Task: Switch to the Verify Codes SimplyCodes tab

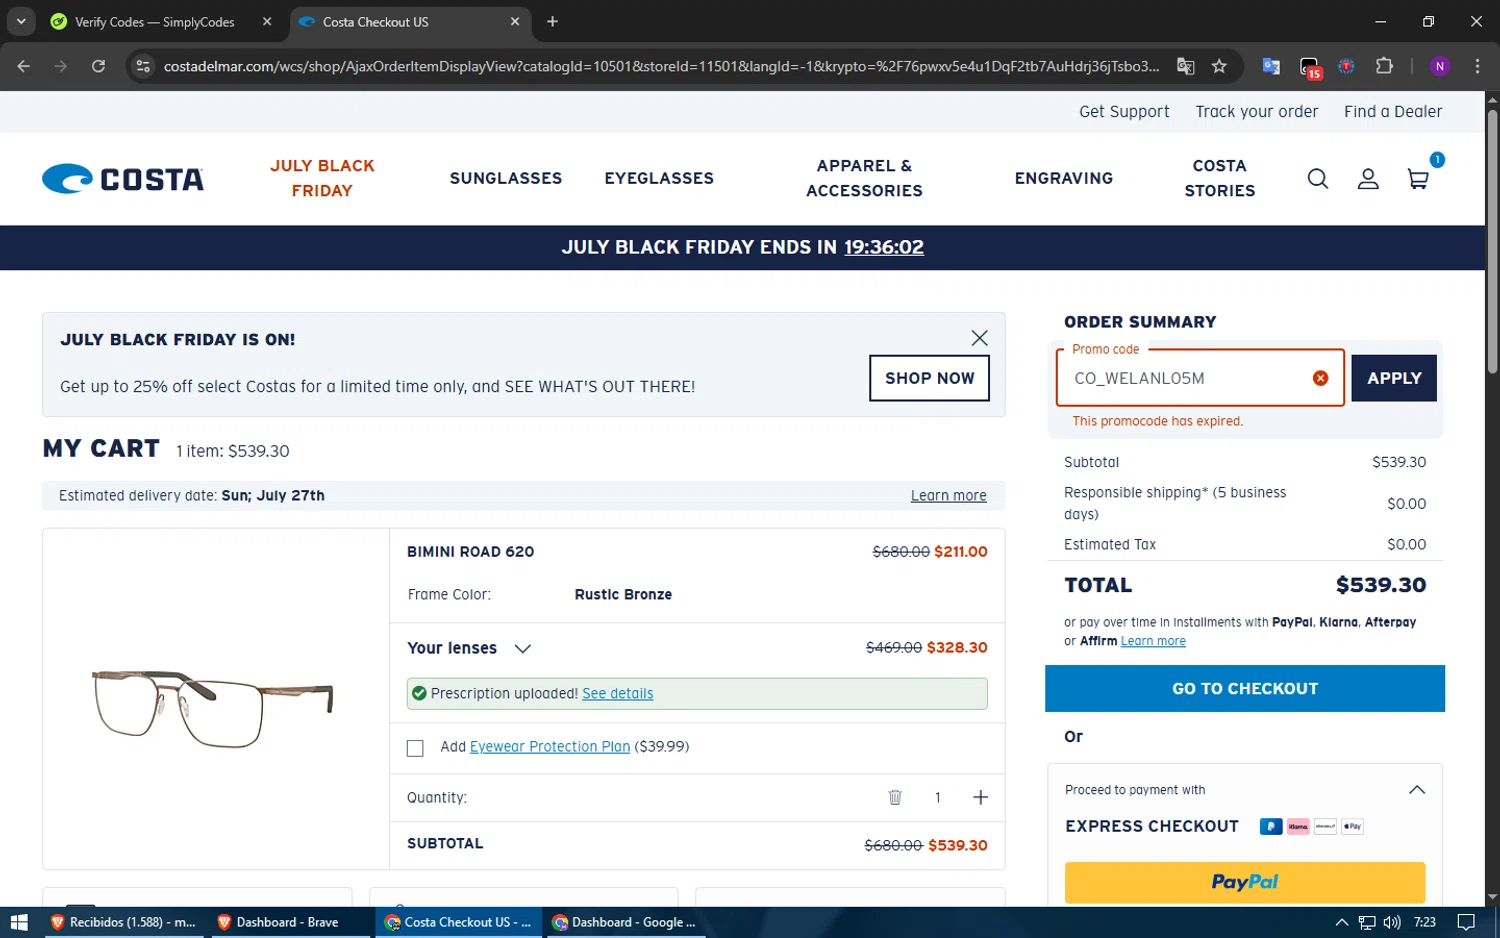Action: tap(155, 21)
